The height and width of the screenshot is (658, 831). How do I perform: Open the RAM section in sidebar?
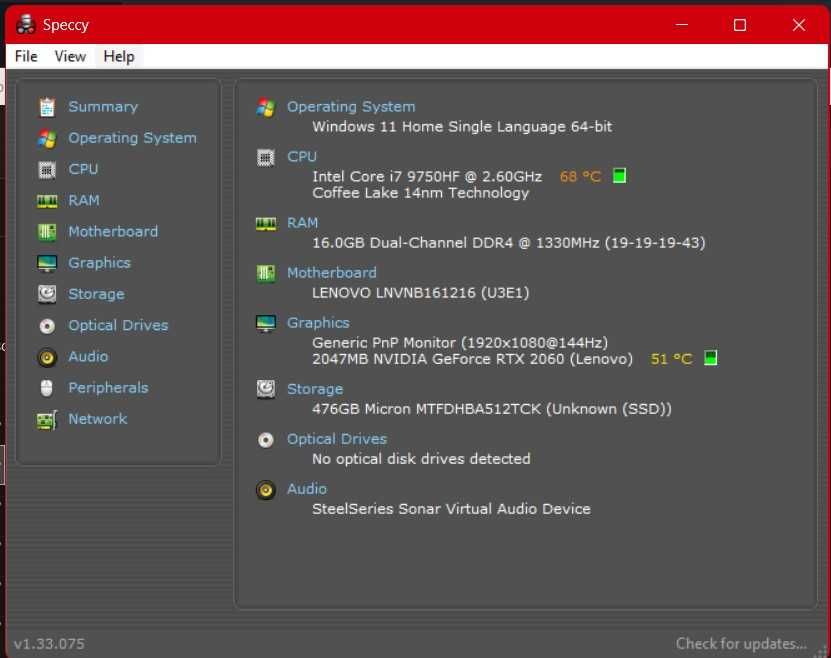tap(84, 200)
